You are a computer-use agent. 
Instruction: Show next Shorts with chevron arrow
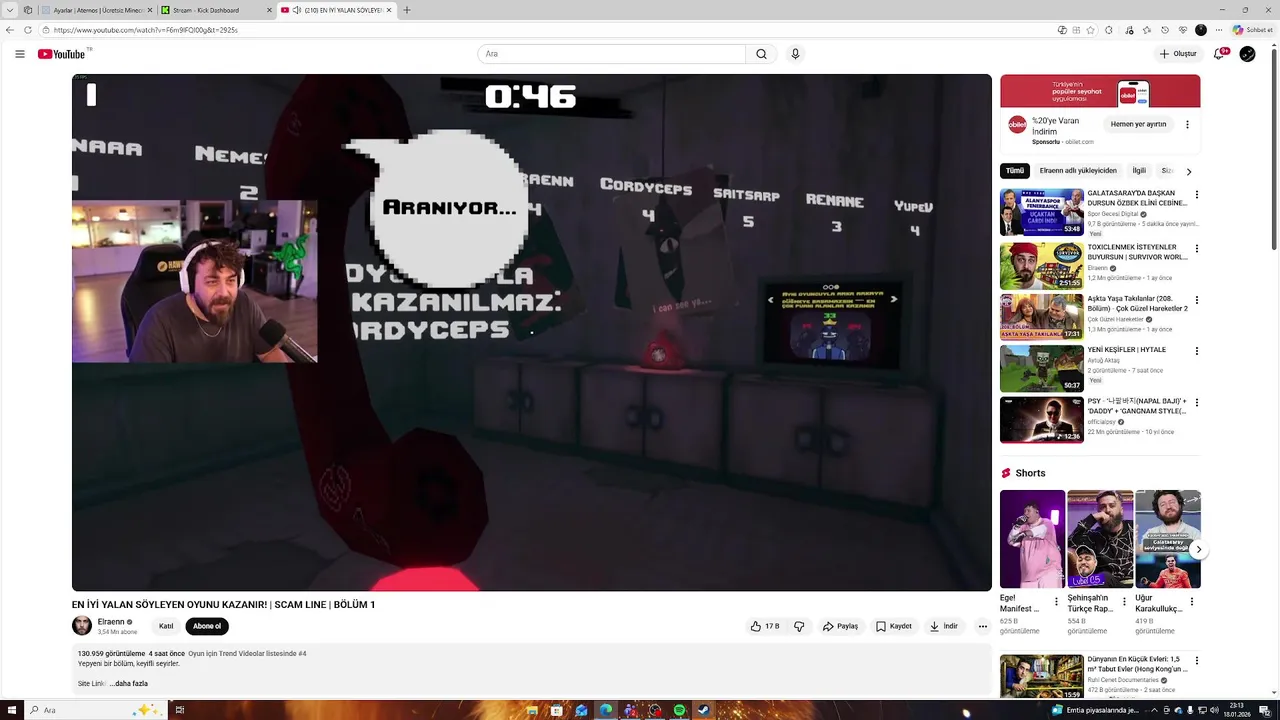coord(1198,549)
